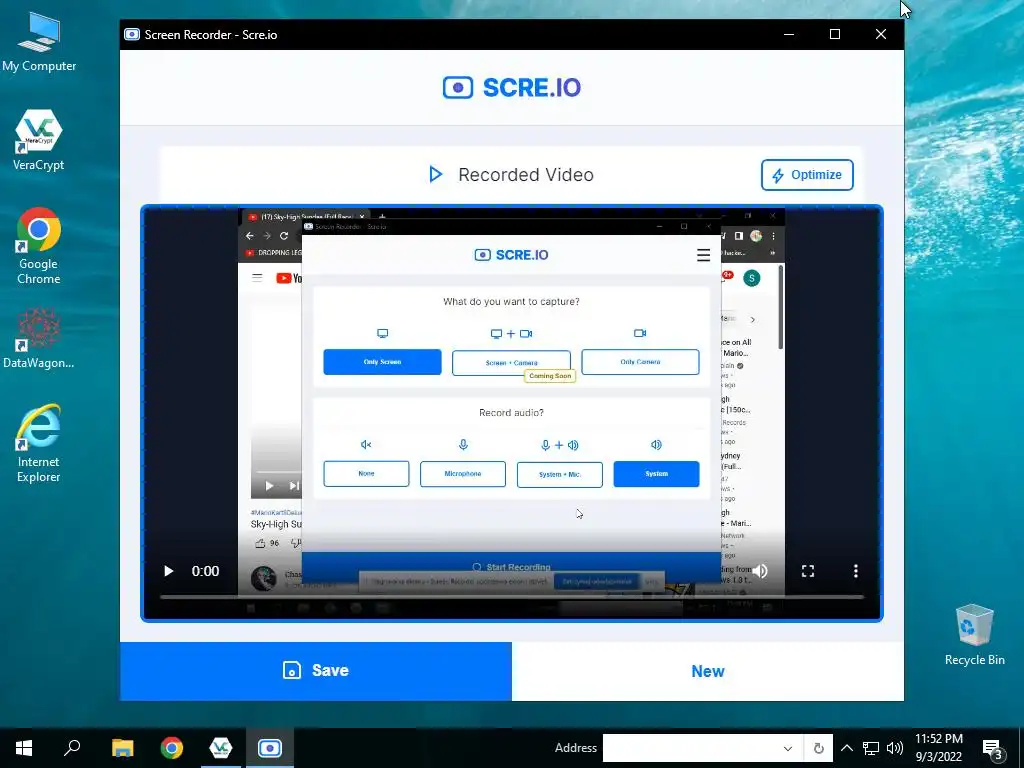Select the DataWagon desktop shortcut
Screen dimensions: 1024x768
[x=39, y=339]
